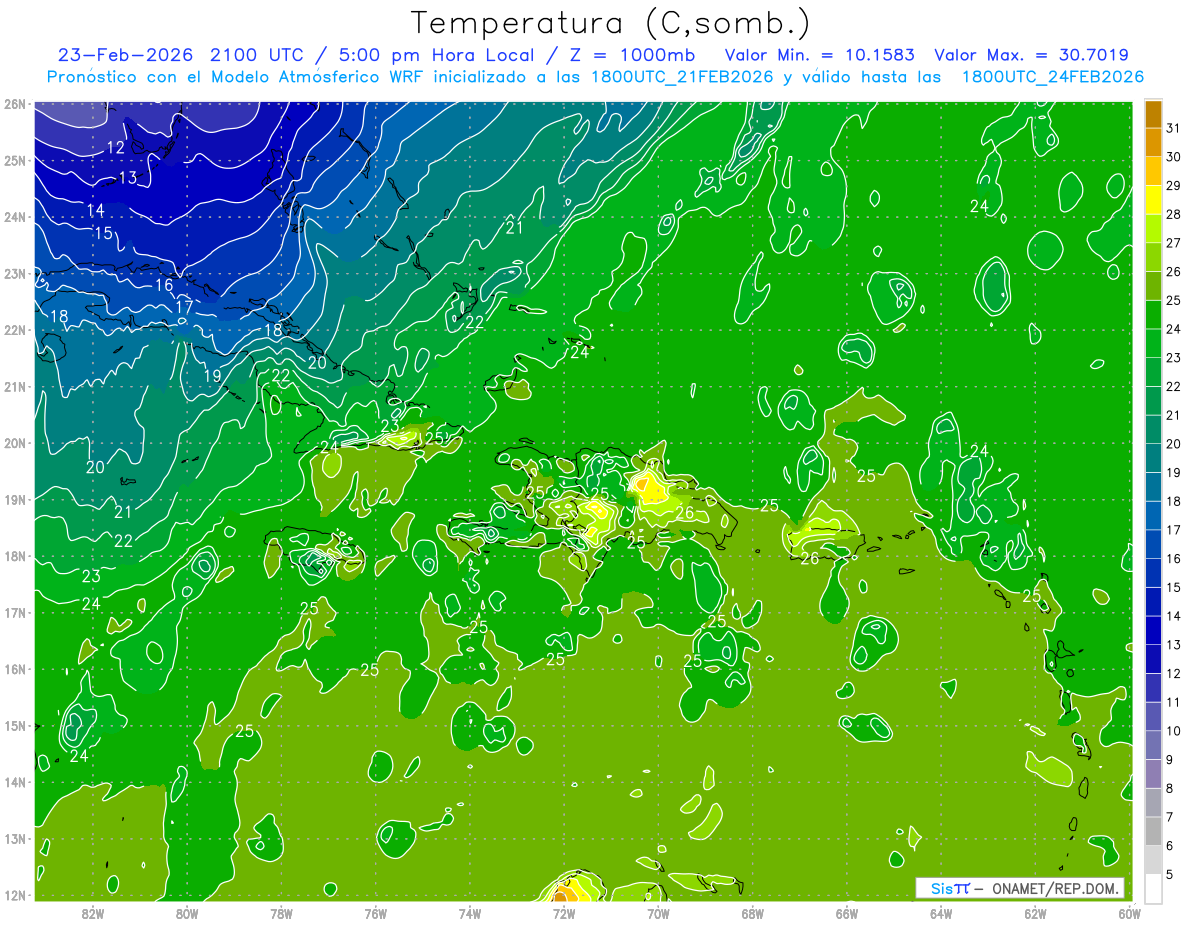Click the "22N" latitude axis label
1200x927 pixels.
(14, 330)
